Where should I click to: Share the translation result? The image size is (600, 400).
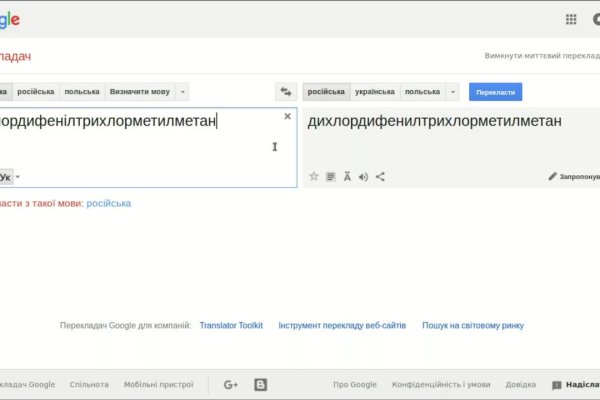click(x=380, y=176)
